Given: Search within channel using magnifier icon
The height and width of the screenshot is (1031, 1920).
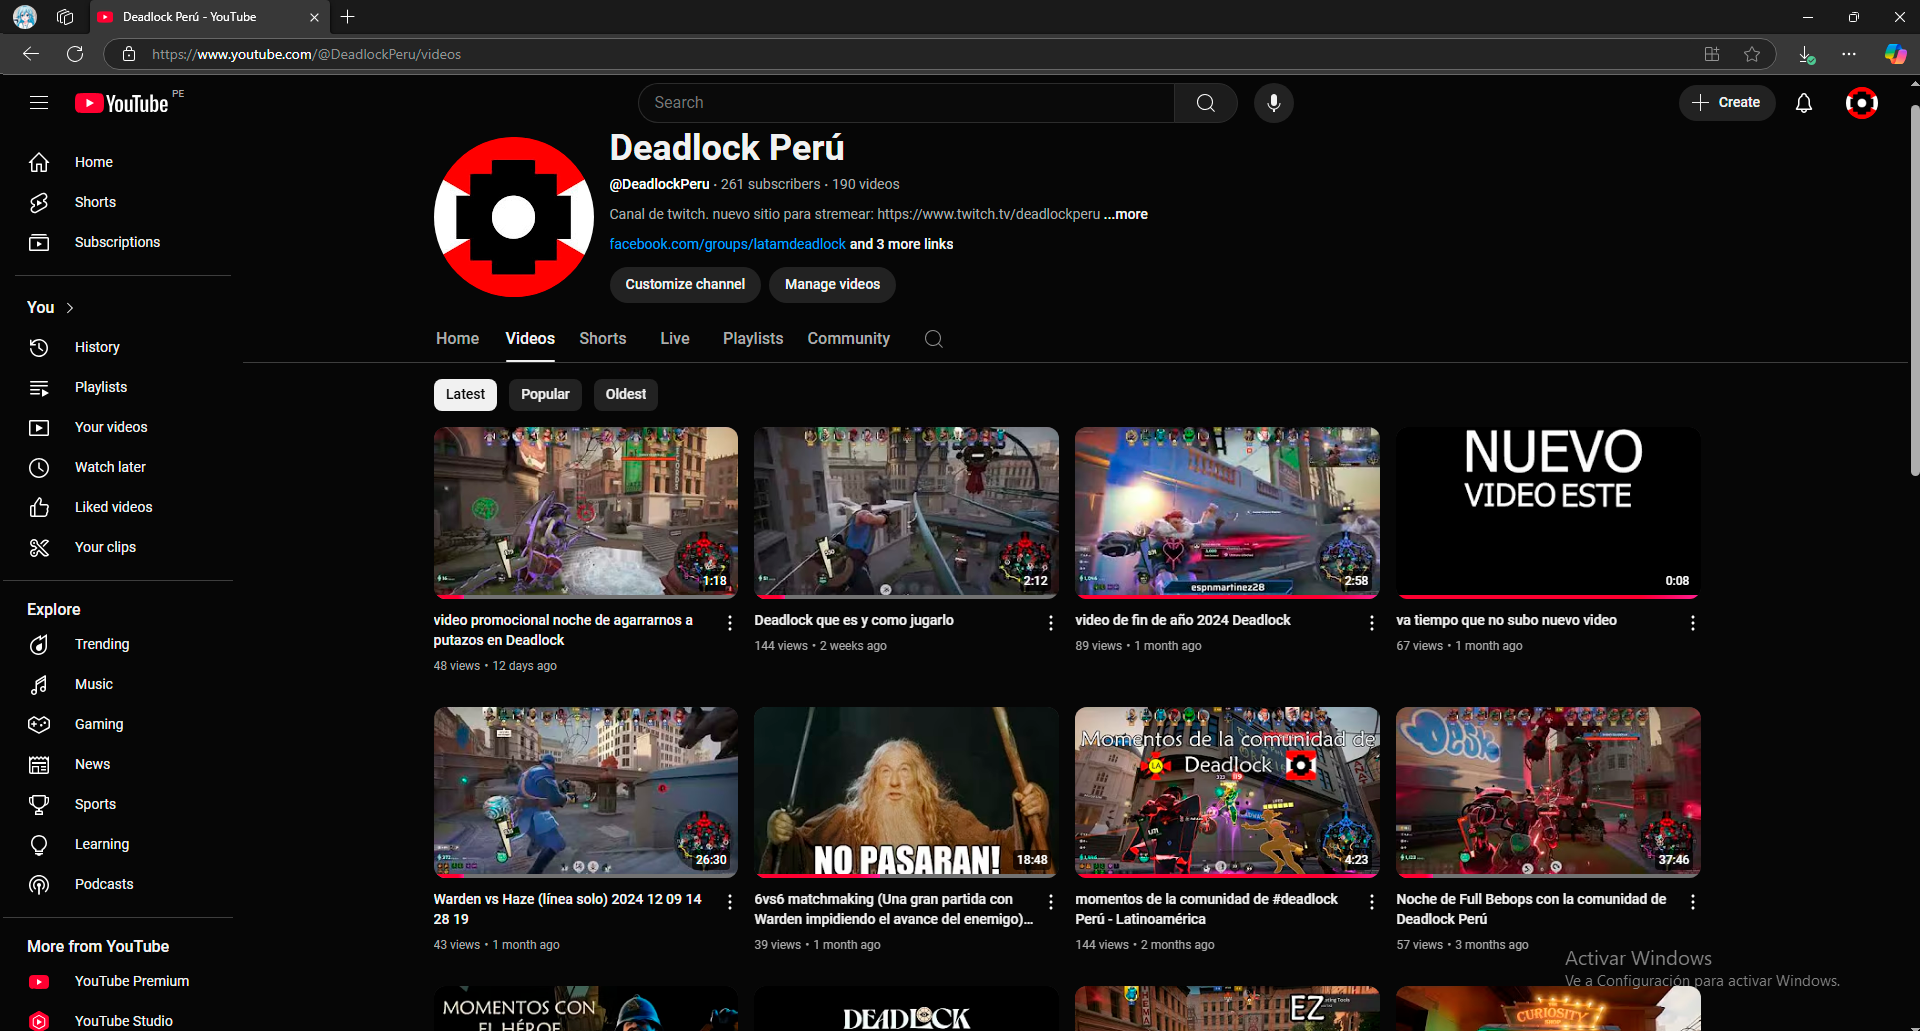Looking at the screenshot, I should (x=933, y=339).
